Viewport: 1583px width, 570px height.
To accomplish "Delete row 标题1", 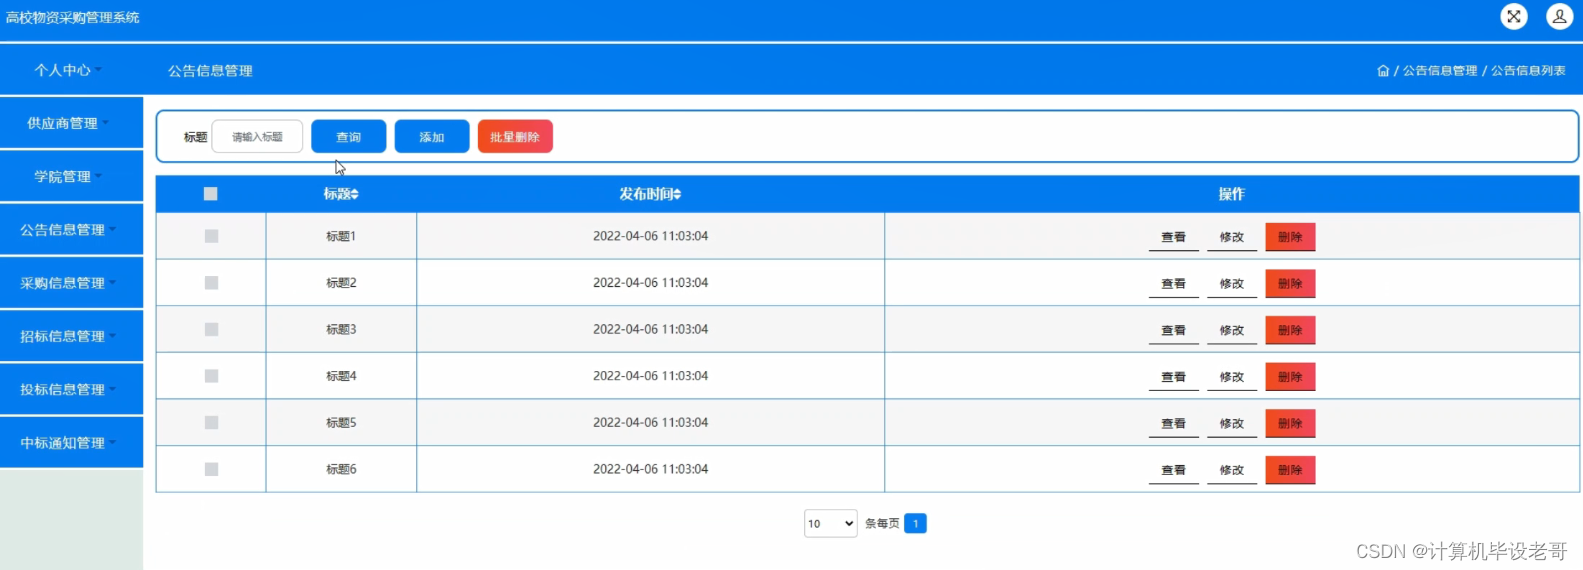I will [1290, 237].
